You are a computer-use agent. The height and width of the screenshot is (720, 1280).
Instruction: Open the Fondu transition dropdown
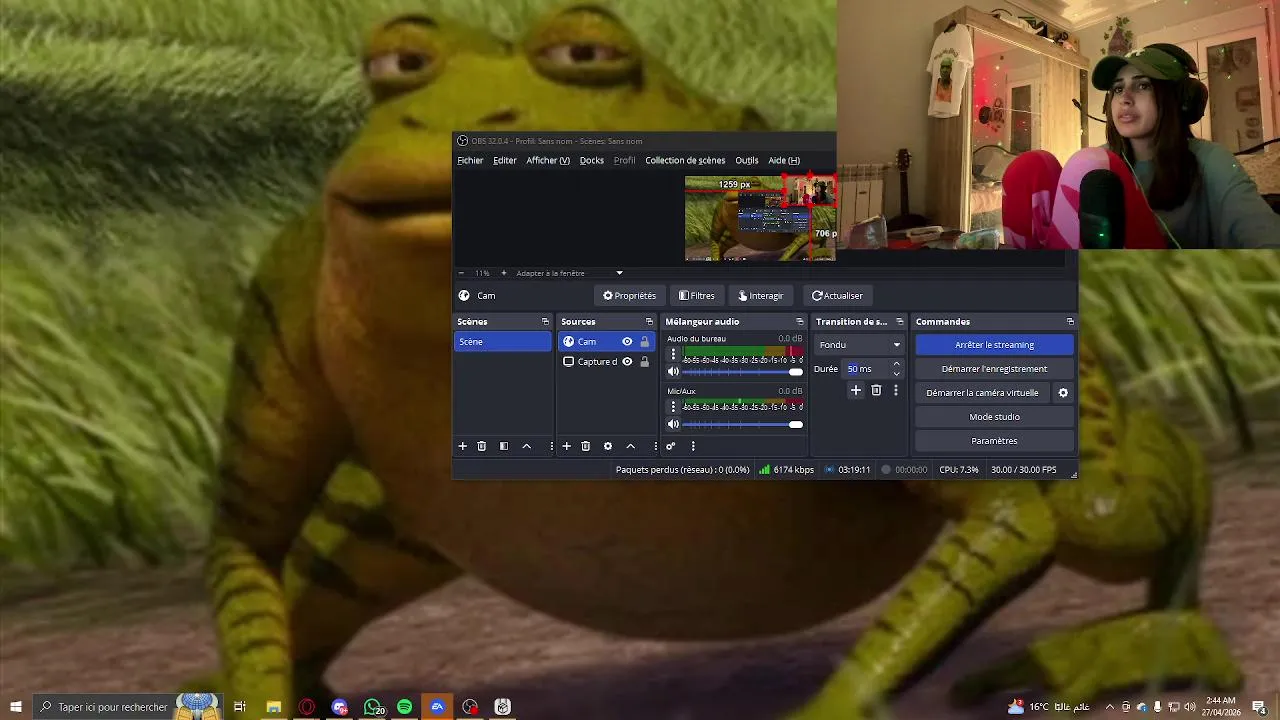[860, 345]
